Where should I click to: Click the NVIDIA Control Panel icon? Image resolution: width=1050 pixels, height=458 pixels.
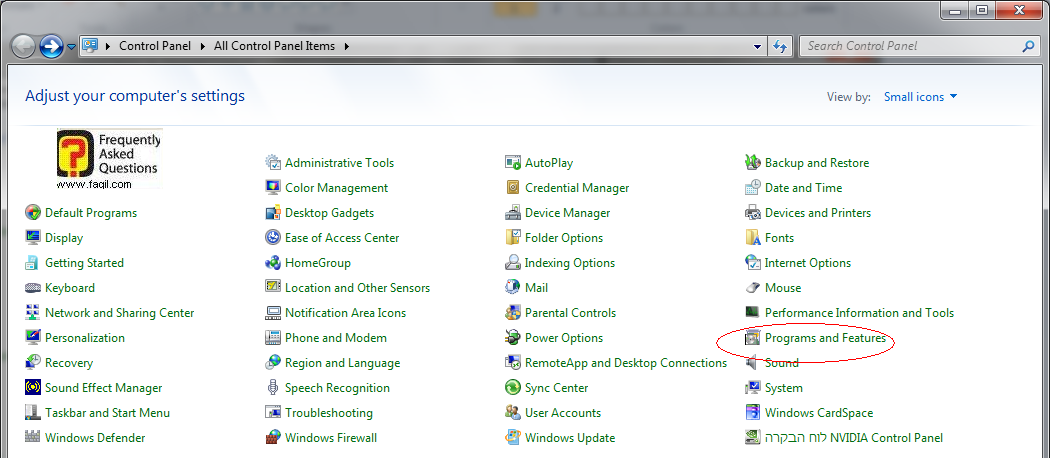click(753, 438)
